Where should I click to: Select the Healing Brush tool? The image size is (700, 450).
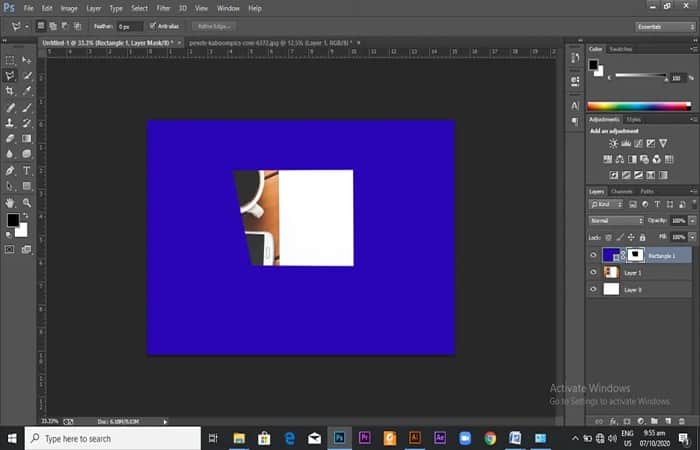click(x=10, y=108)
